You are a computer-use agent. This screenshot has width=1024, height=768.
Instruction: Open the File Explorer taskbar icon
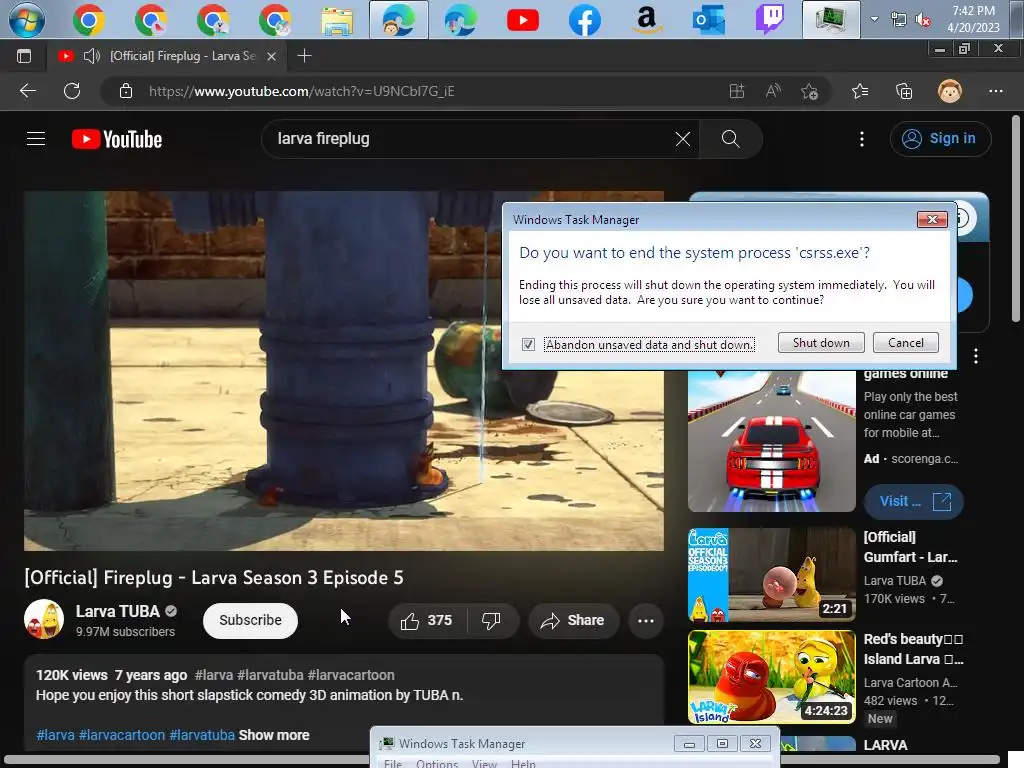pyautogui.click(x=337, y=21)
